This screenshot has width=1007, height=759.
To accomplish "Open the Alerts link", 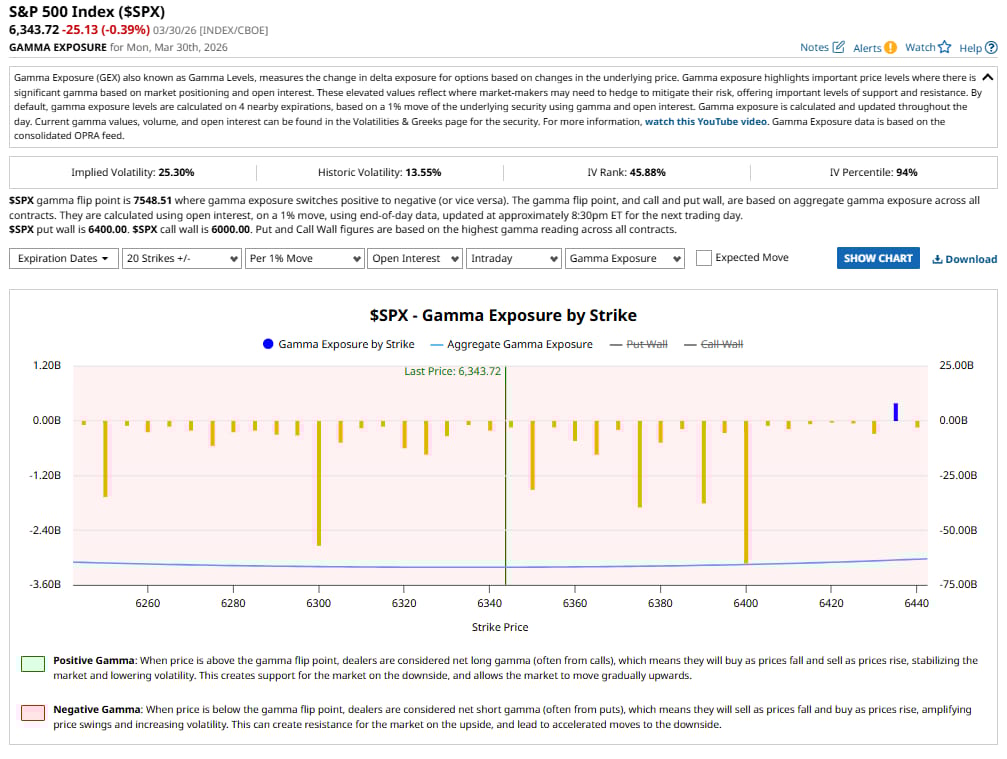I will point(867,48).
